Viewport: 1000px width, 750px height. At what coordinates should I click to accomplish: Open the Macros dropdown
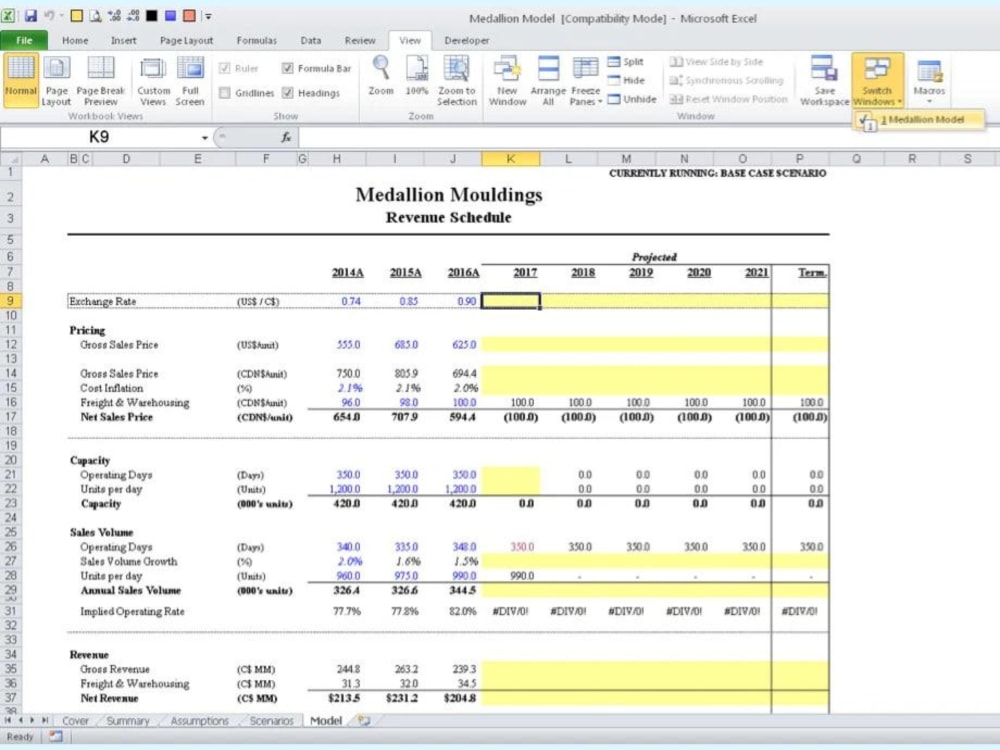929,96
